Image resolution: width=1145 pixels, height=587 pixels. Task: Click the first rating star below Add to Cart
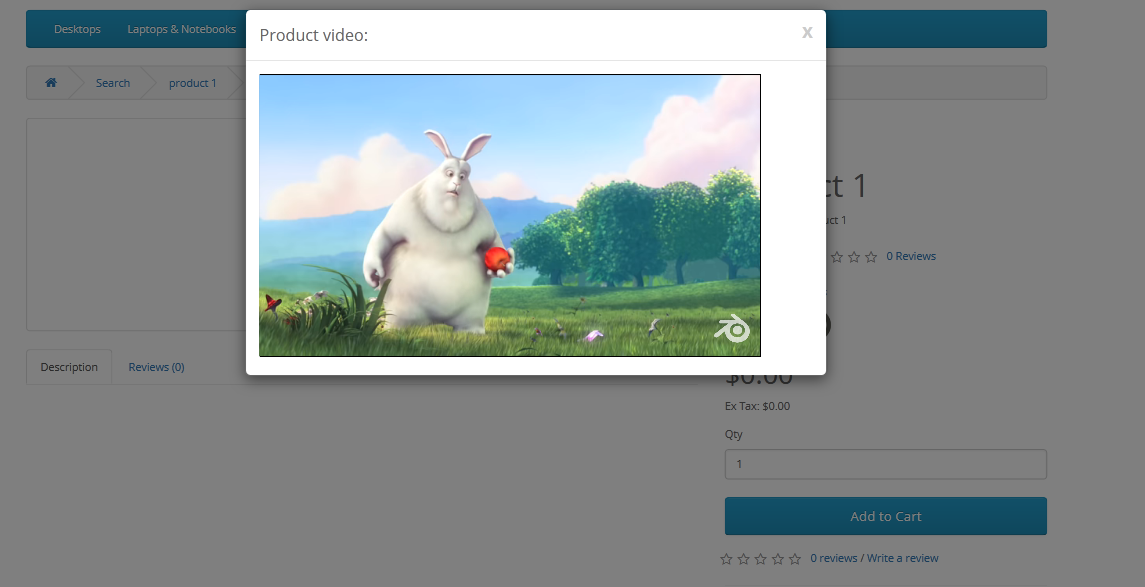pos(727,559)
